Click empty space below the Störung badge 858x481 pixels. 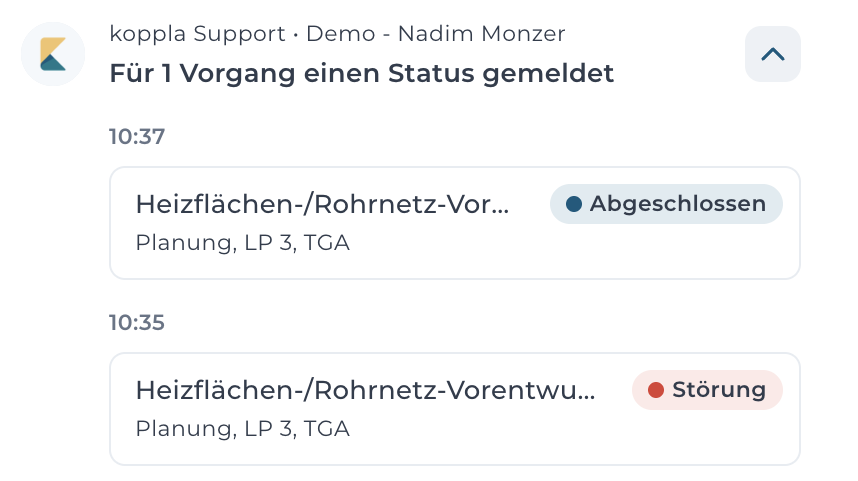coord(707,437)
